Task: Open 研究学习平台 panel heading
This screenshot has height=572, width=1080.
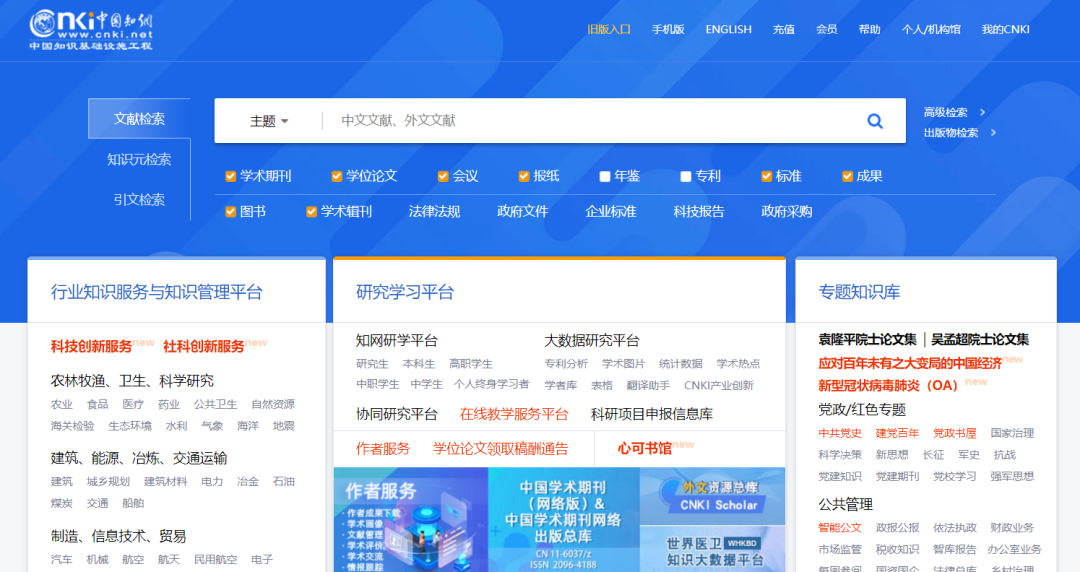Action: 405,292
